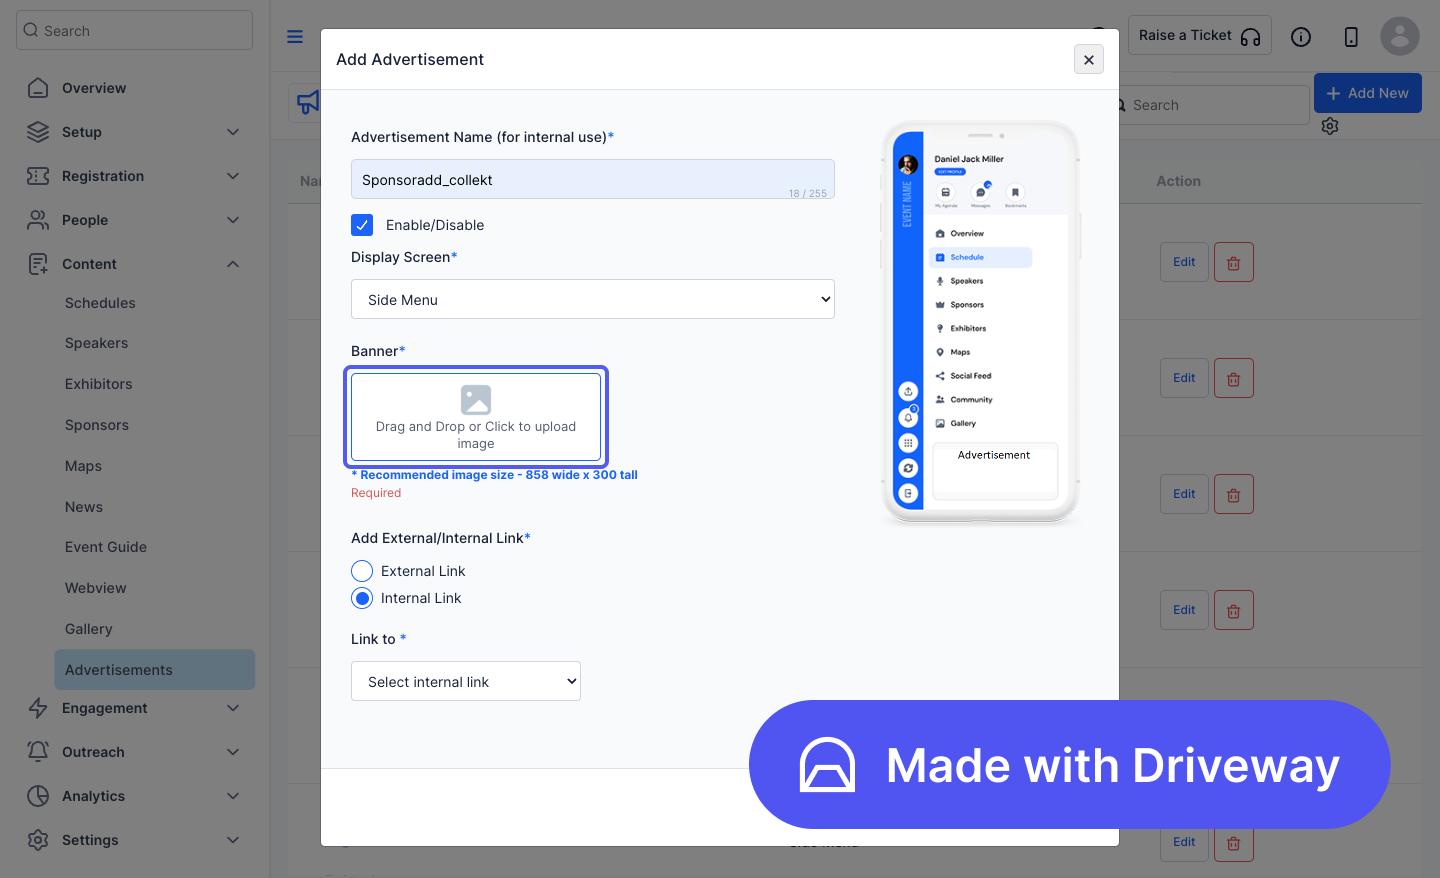Viewport: 1440px width, 878px height.
Task: Click the Overview home icon in sidebar
Action: (x=38, y=88)
